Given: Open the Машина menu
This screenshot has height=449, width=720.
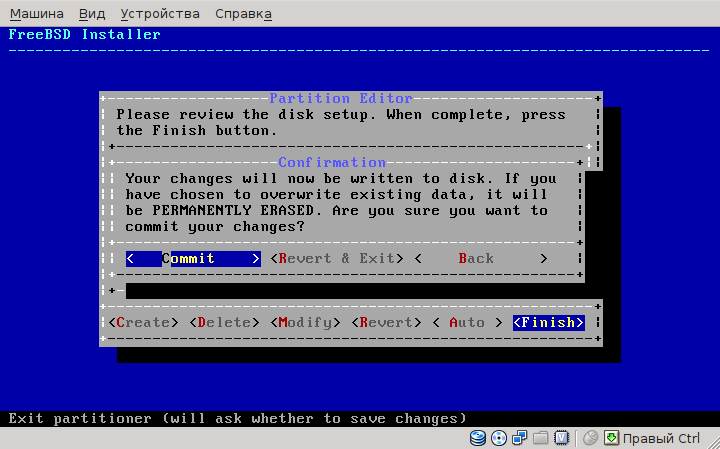Looking at the screenshot, I should (x=37, y=14).
